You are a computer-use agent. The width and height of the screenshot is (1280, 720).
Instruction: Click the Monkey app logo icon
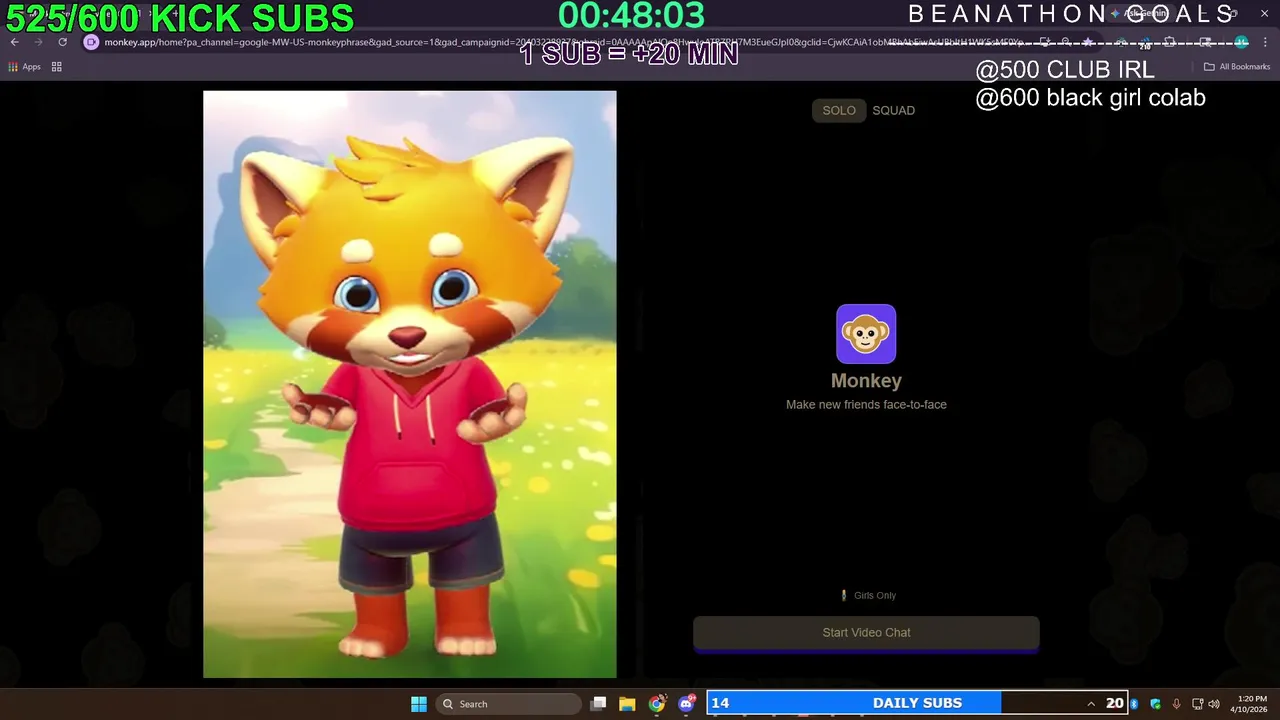pyautogui.click(x=866, y=334)
